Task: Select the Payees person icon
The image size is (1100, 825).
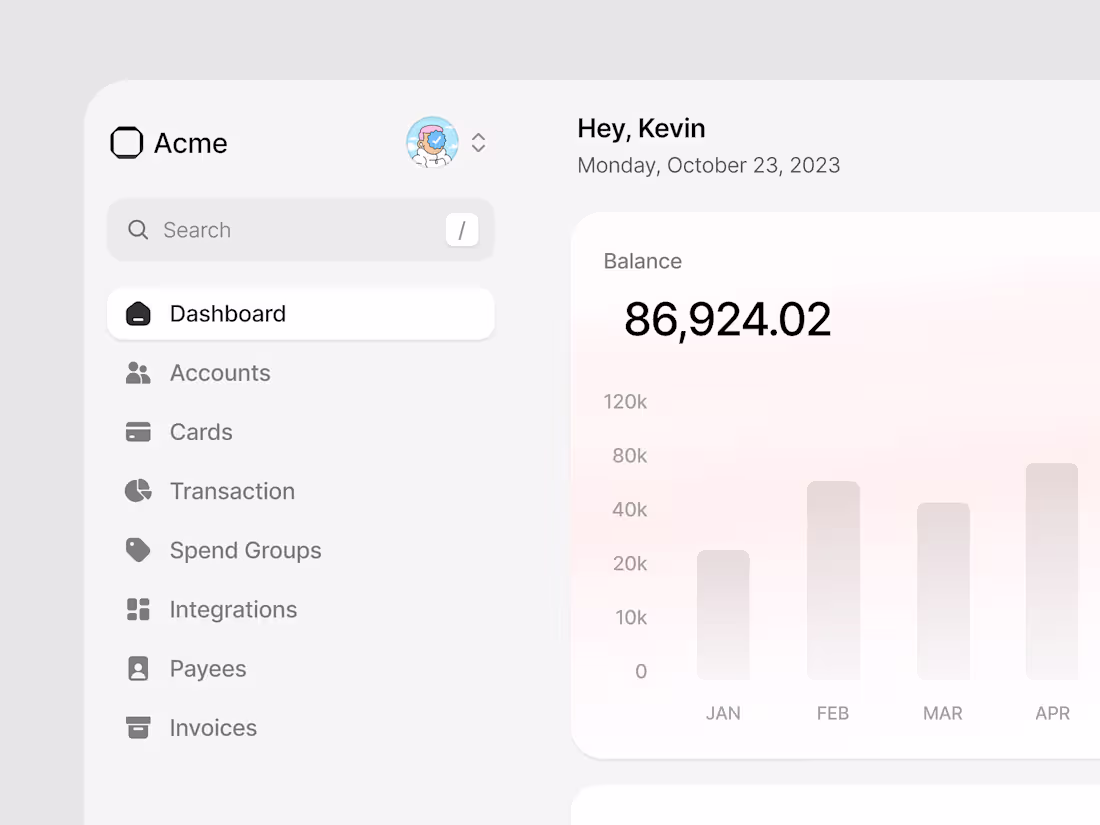Action: [x=137, y=668]
